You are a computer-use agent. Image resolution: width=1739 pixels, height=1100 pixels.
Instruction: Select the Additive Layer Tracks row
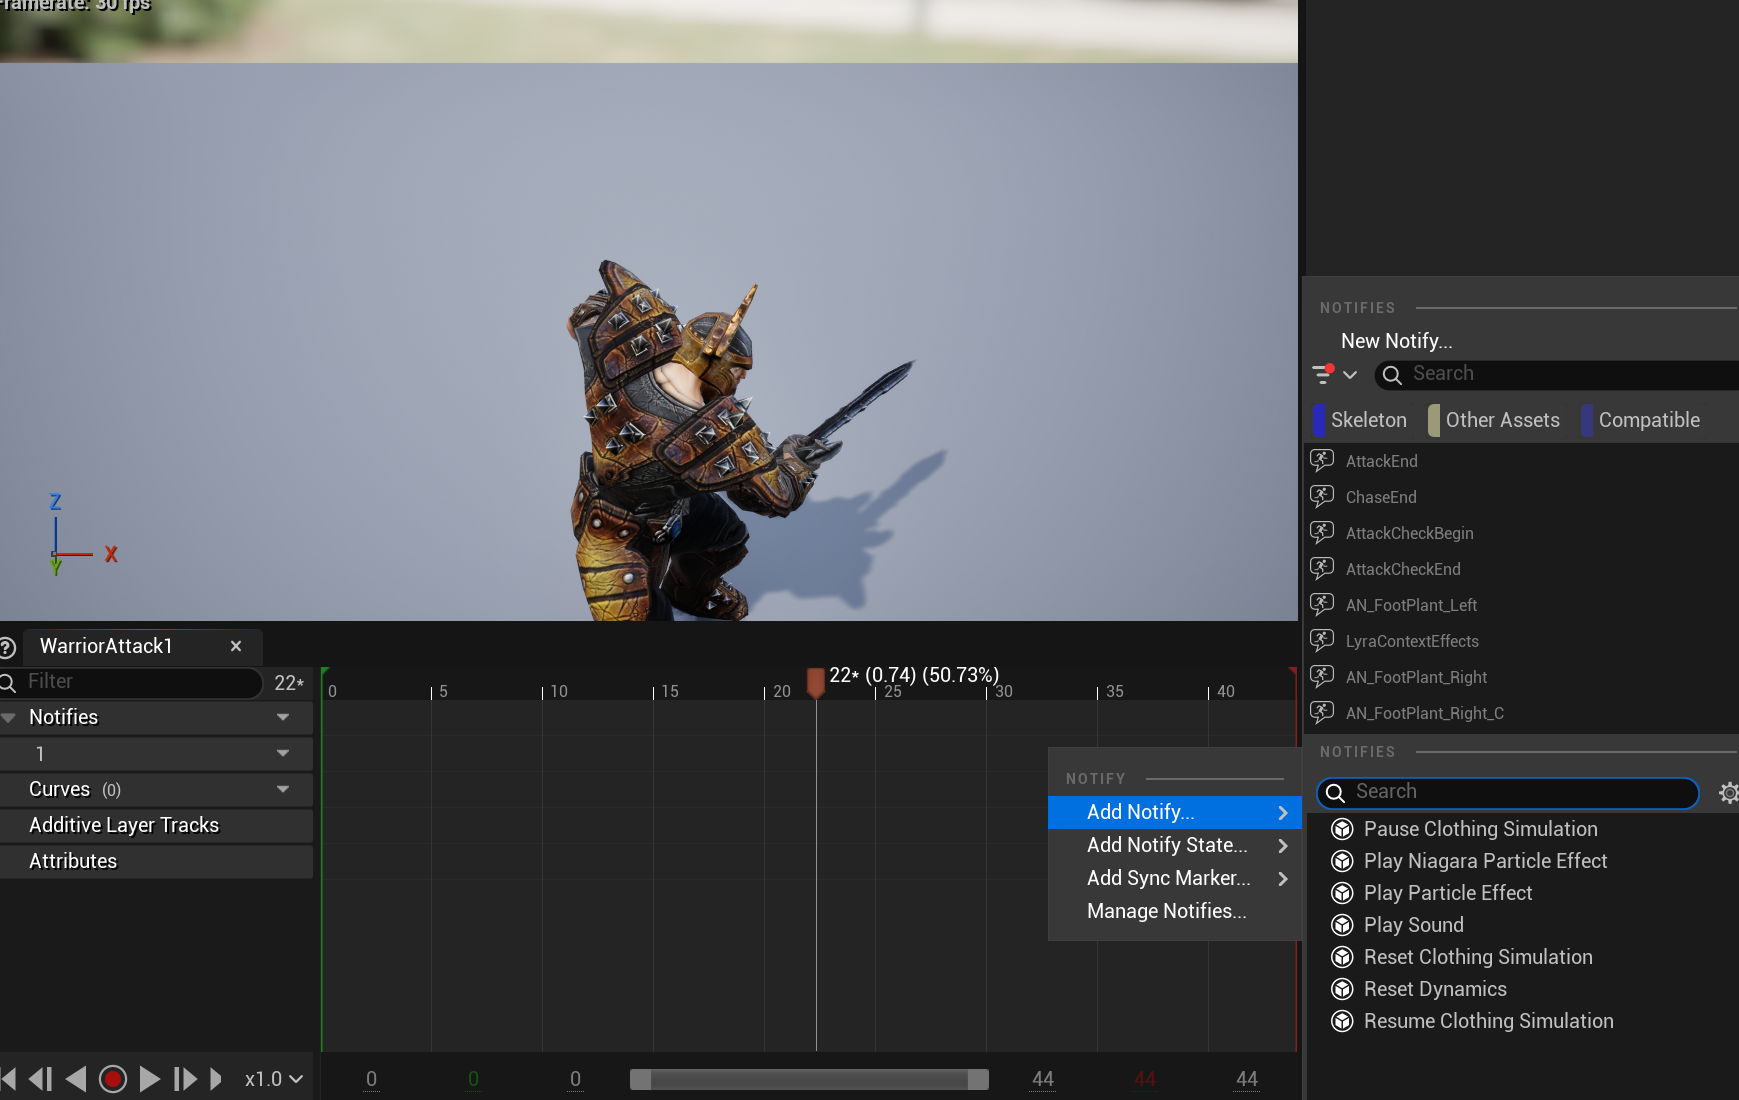pos(156,825)
